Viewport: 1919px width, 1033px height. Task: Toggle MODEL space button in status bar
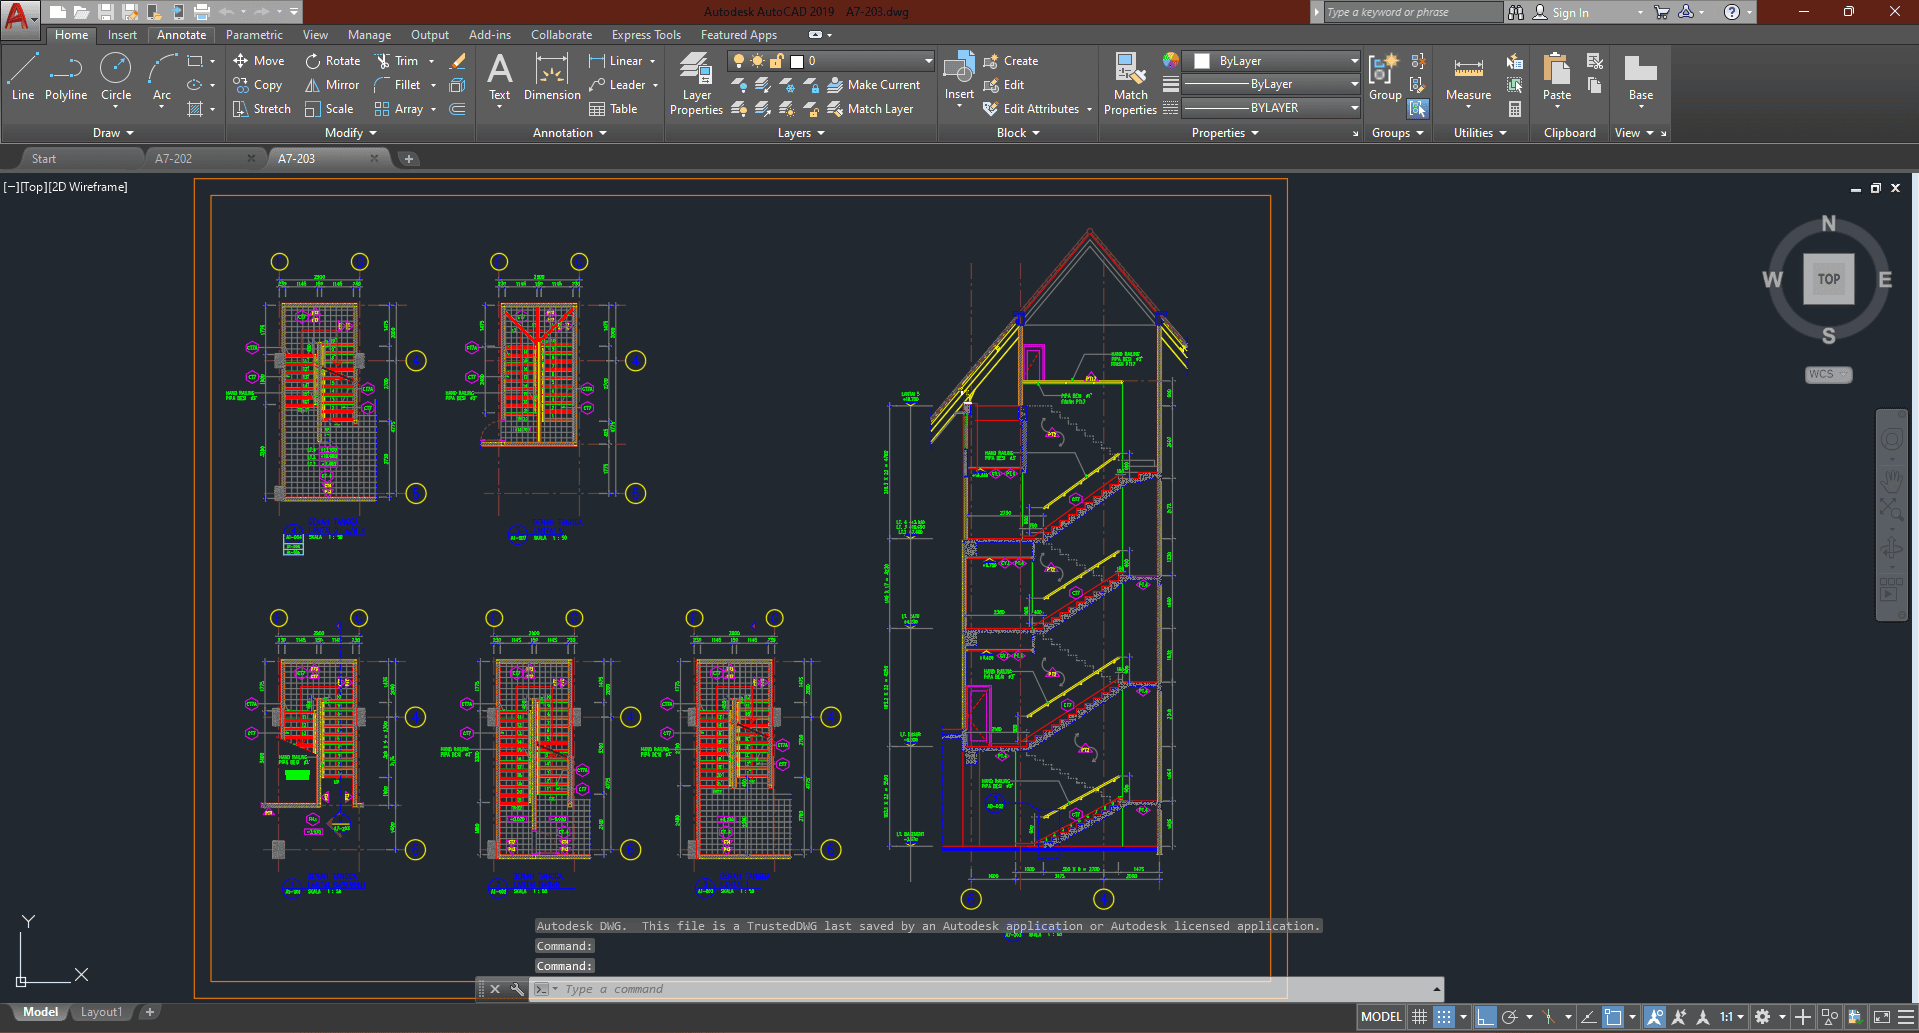point(1381,1017)
